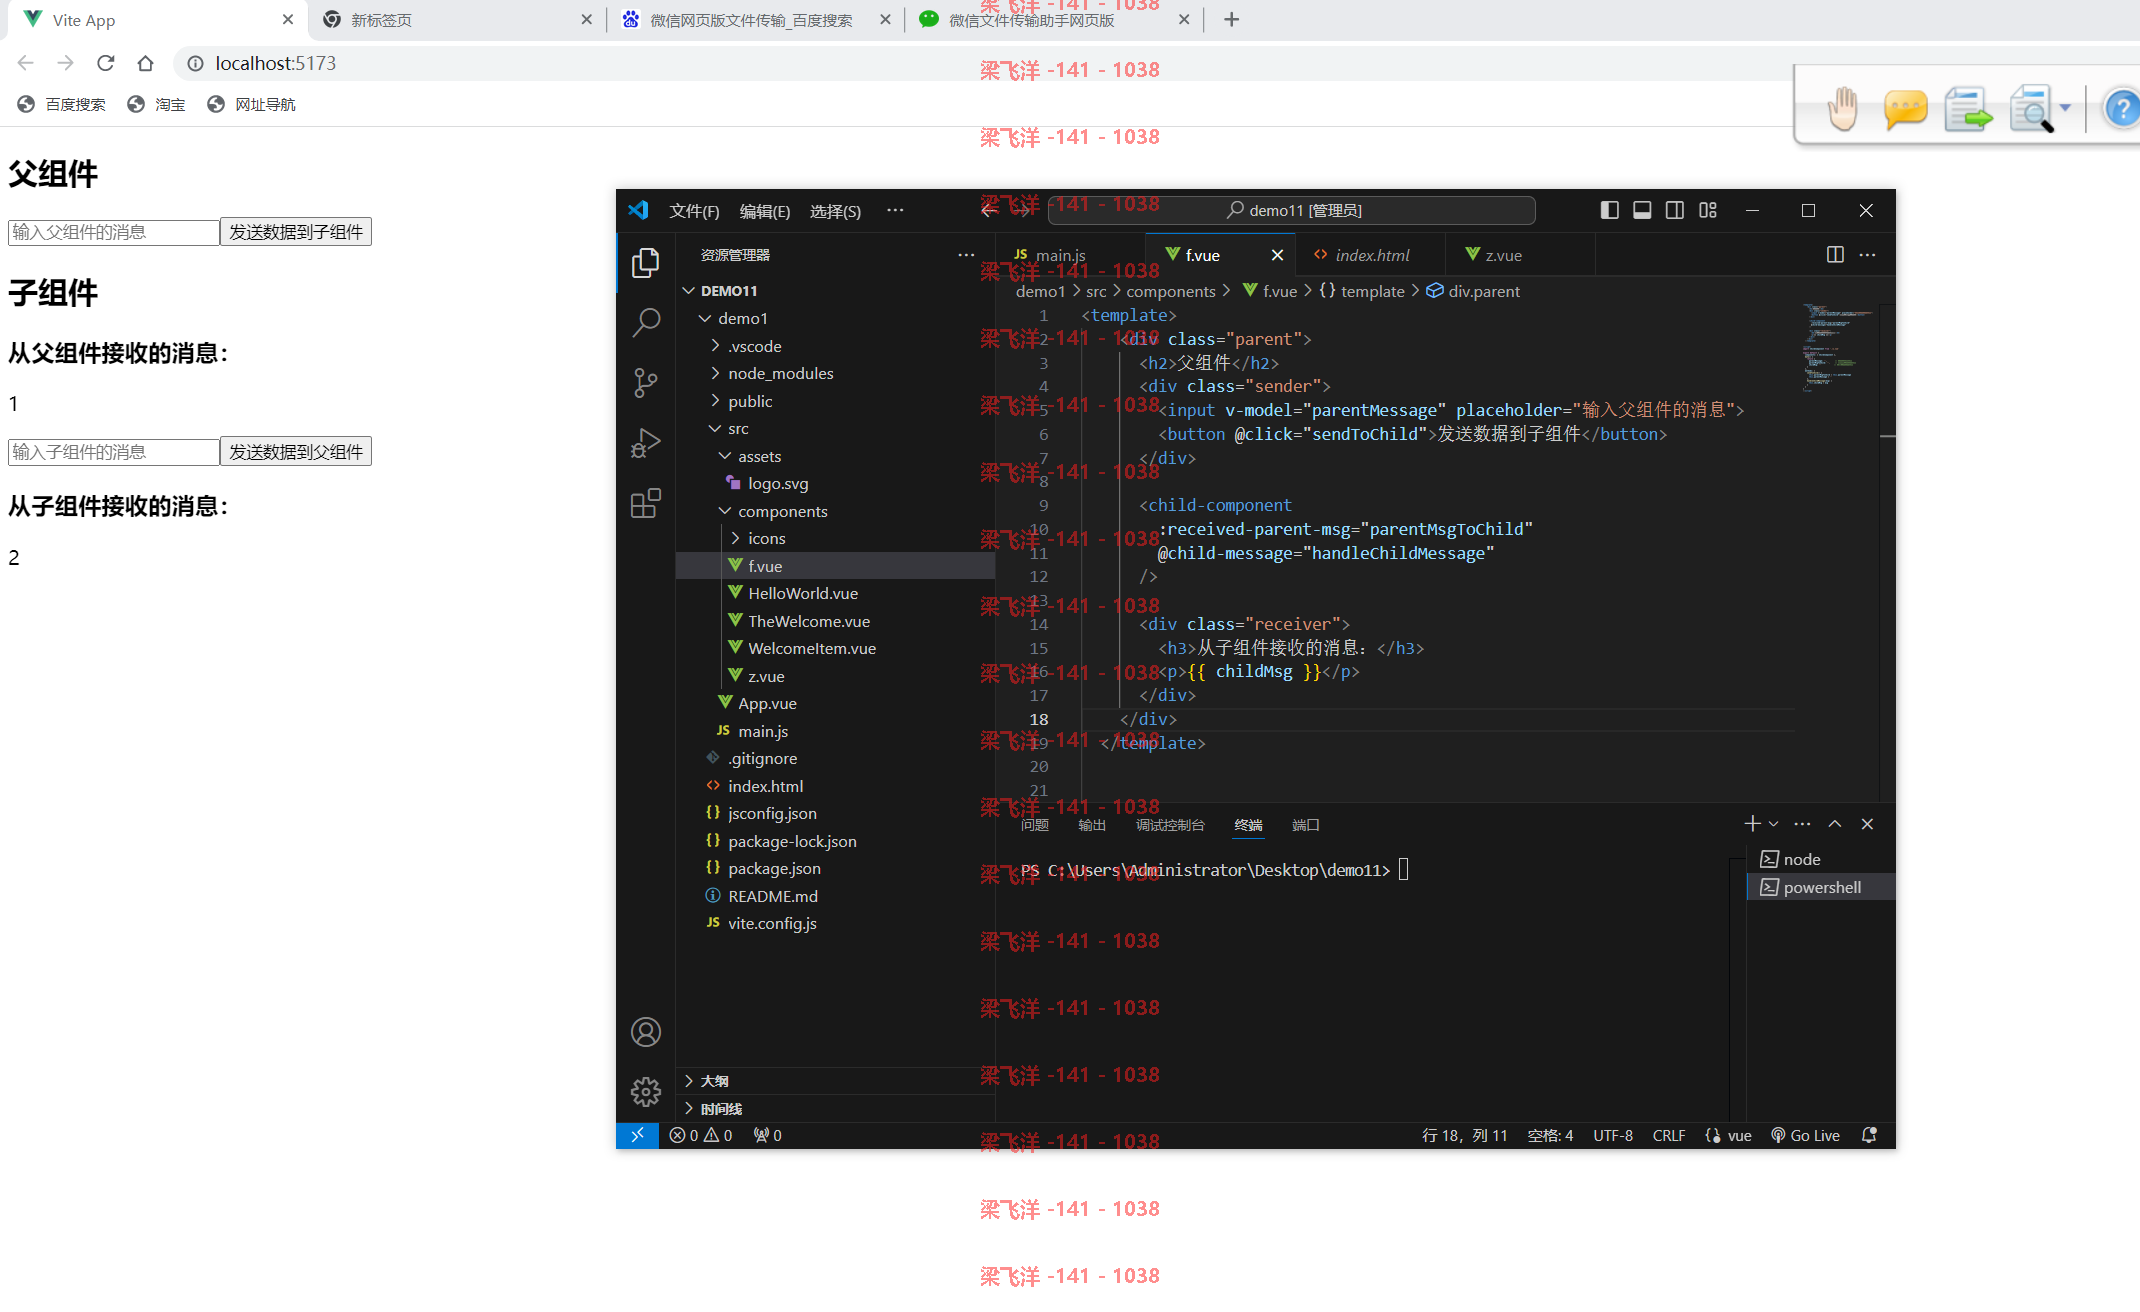Viewport: 2140px width, 1312px height.
Task: Click the notifications bell in status bar
Action: [x=1869, y=1135]
